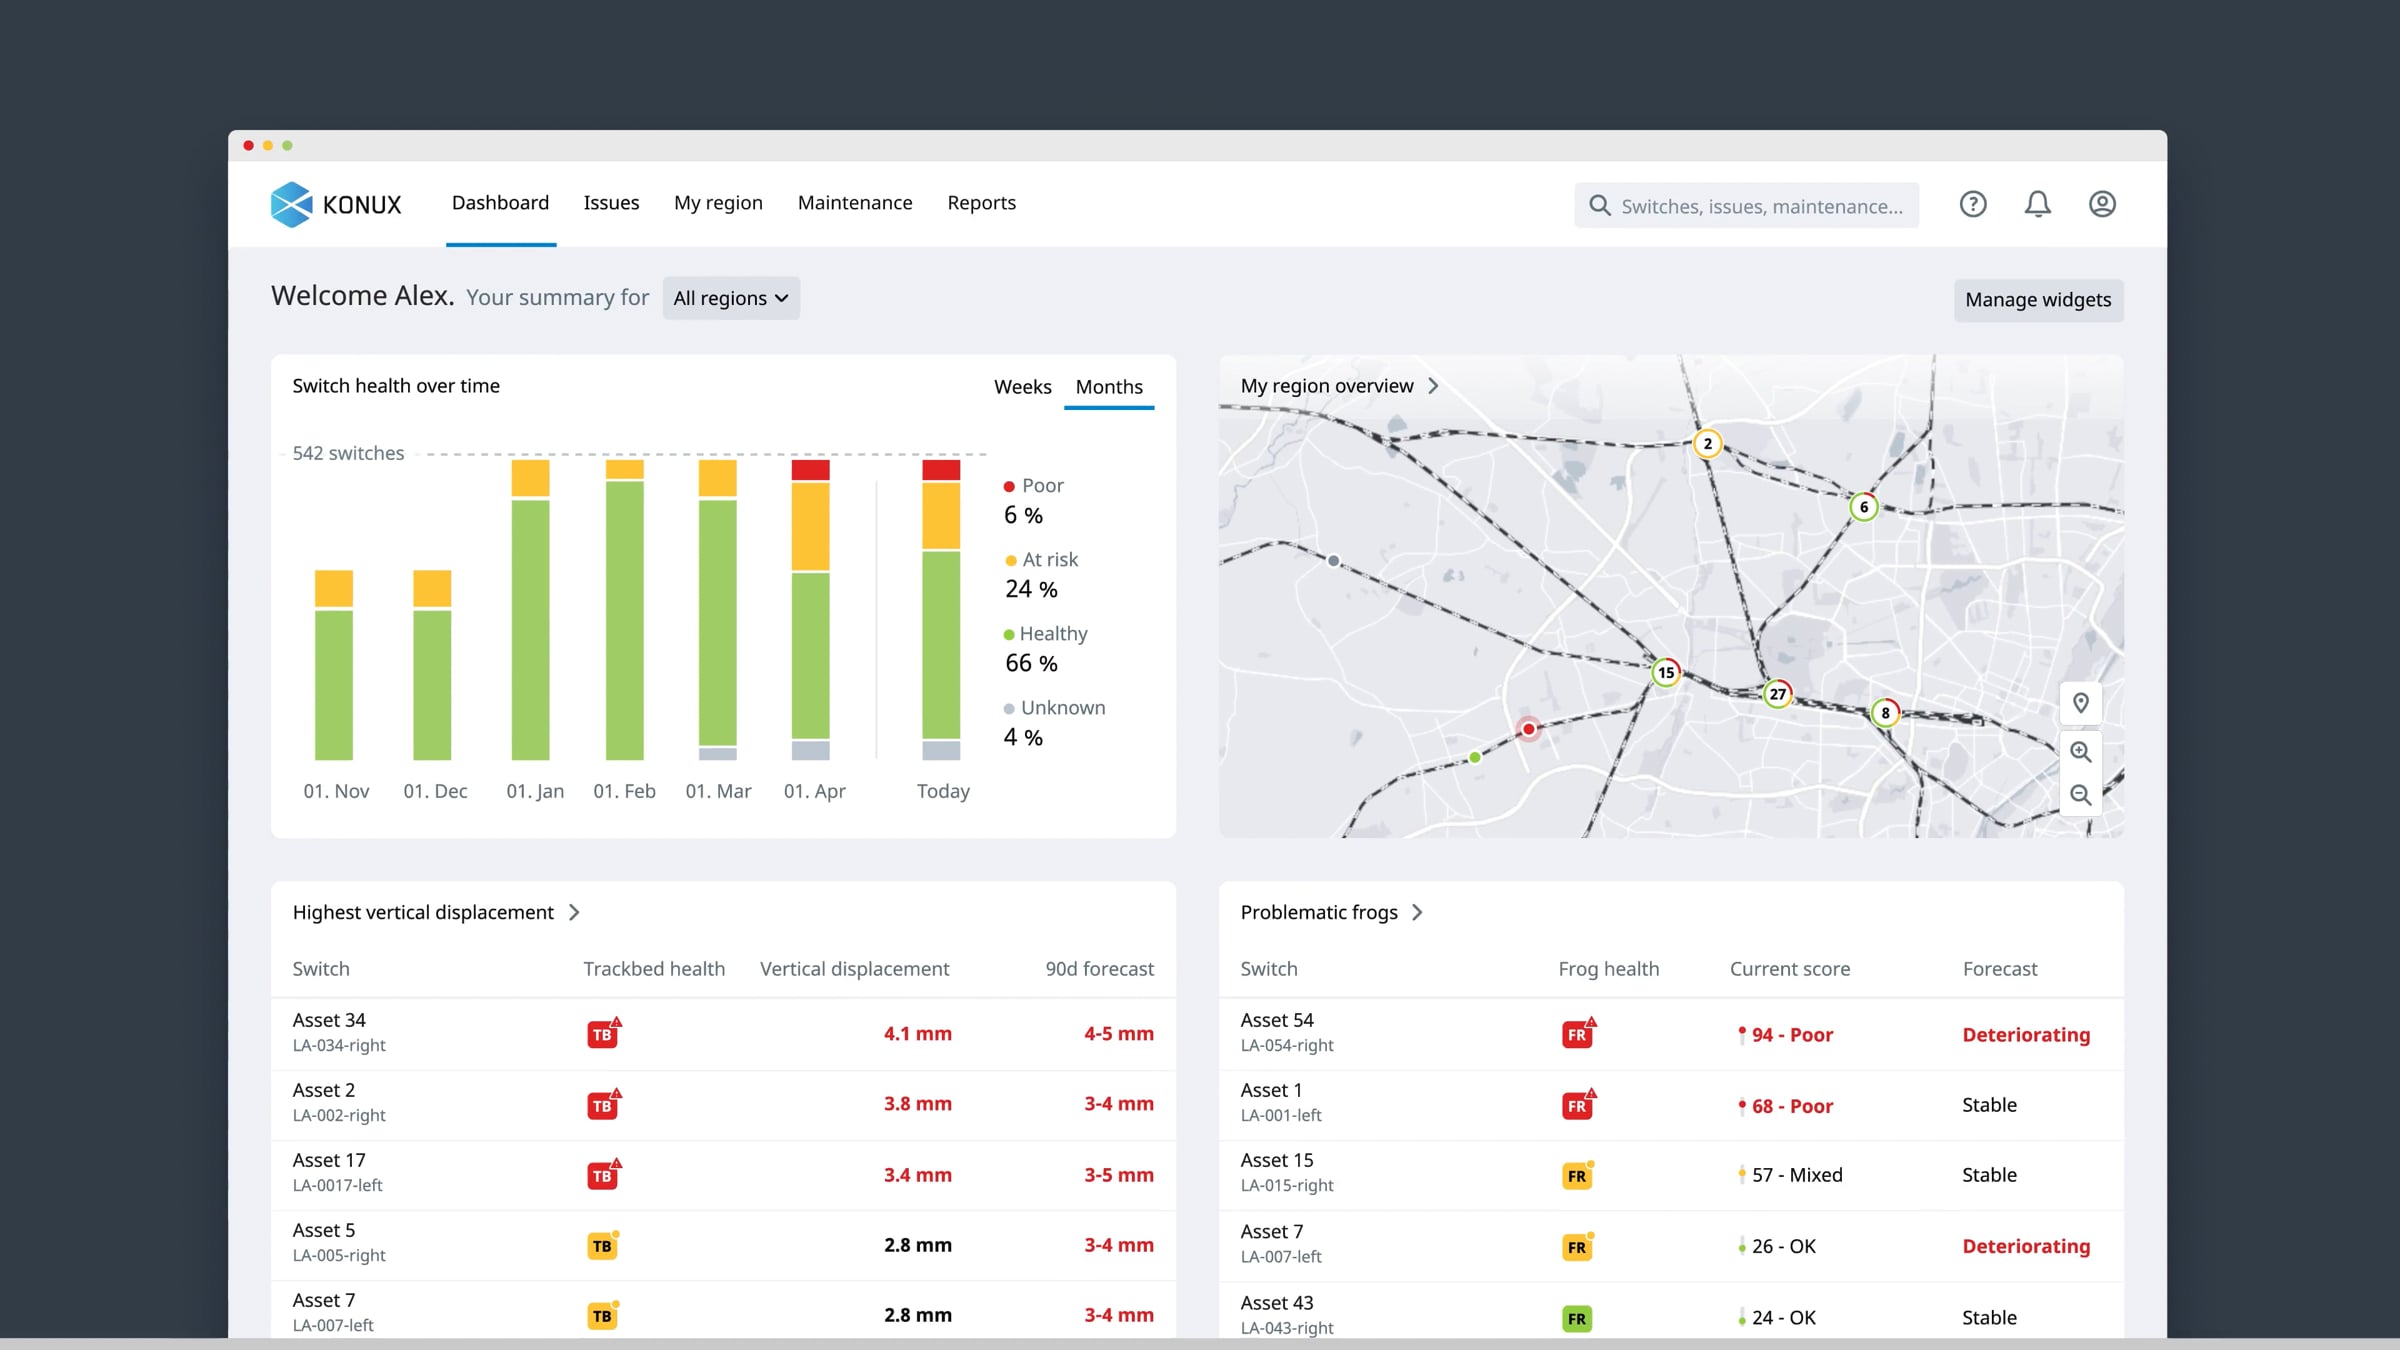Open the user account profile icon
Viewport: 2400px width, 1350px height.
coord(2102,204)
